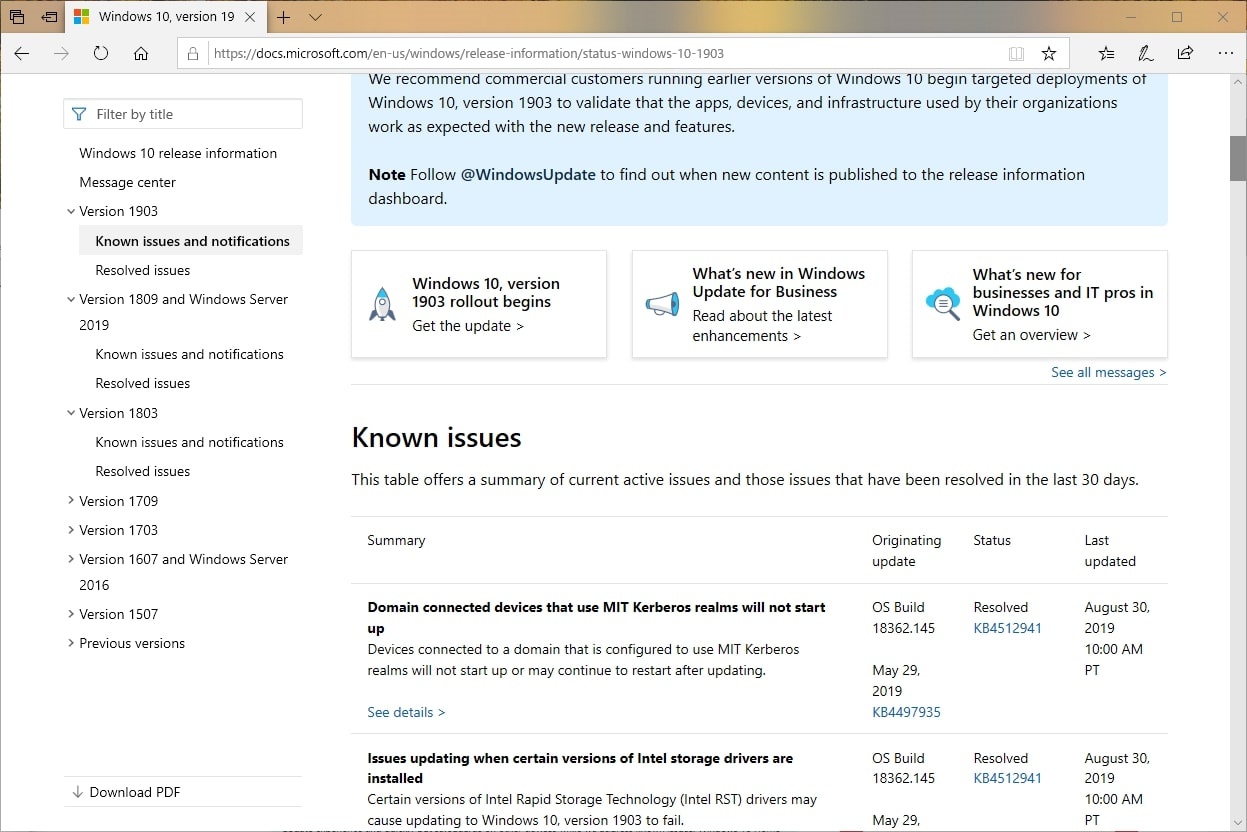
Task: Click See details for Kerberos issue
Action: pyautogui.click(x=406, y=712)
